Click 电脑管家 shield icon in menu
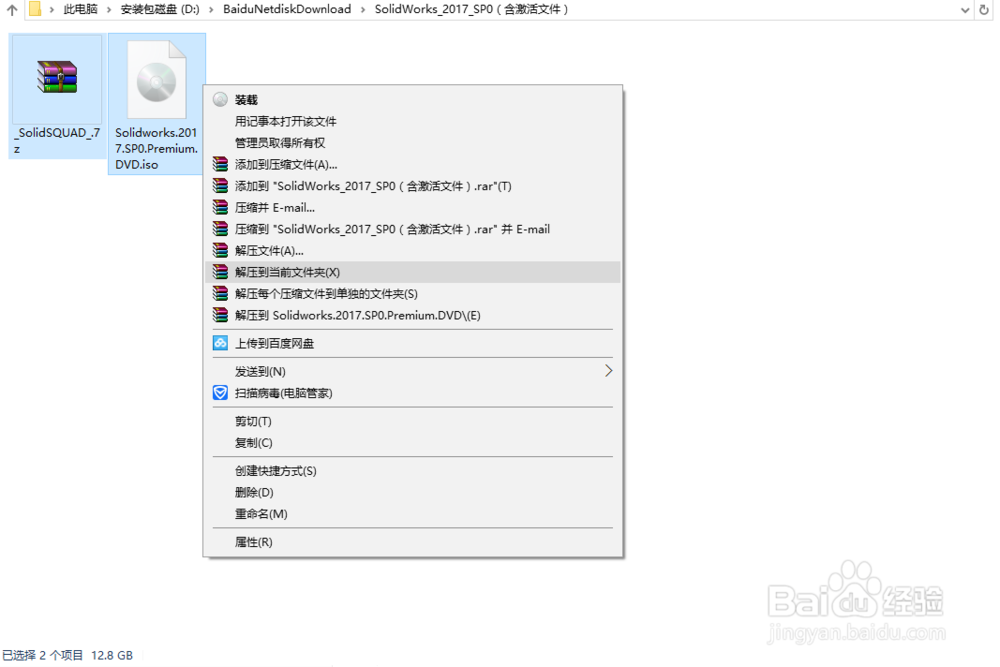This screenshot has height=667, width=1000. tap(220, 393)
